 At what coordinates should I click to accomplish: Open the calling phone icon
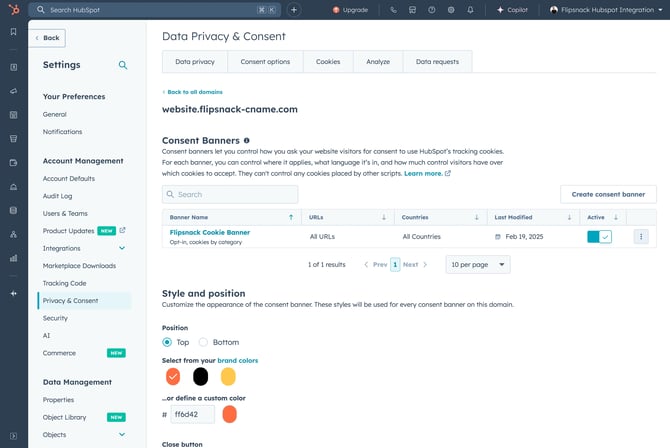tap(394, 9)
